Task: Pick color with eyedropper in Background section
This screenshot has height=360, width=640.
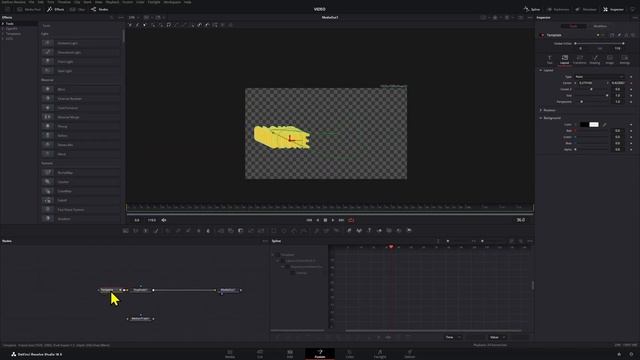Action: [604, 124]
